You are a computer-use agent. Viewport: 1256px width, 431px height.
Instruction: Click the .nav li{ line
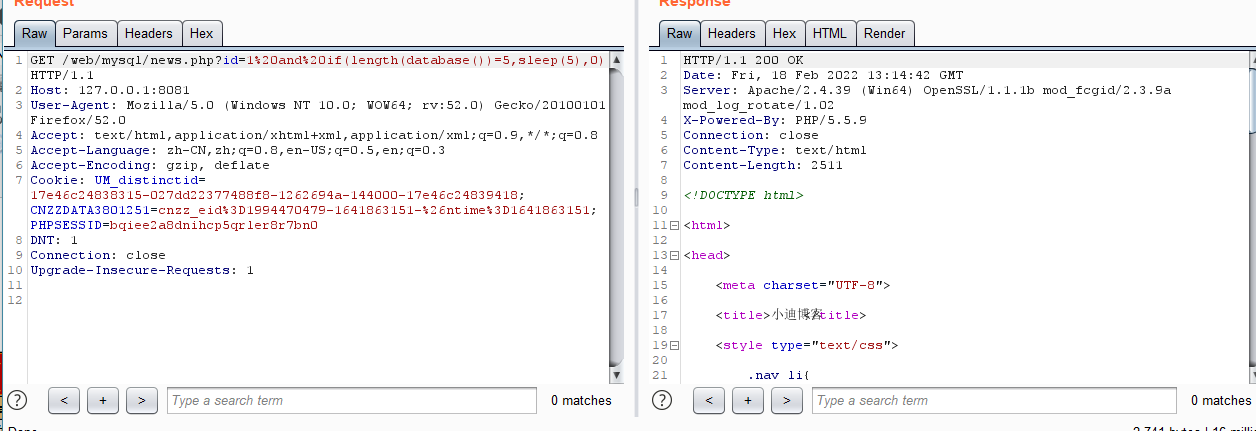pos(779,375)
